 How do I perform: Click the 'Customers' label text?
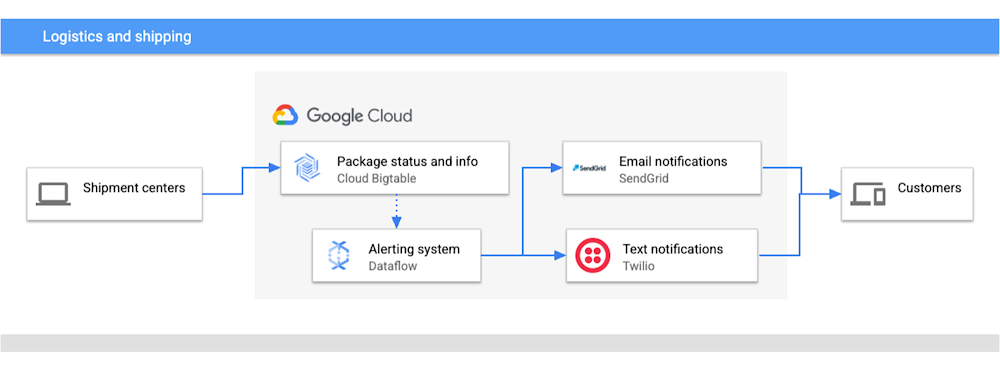tap(929, 188)
